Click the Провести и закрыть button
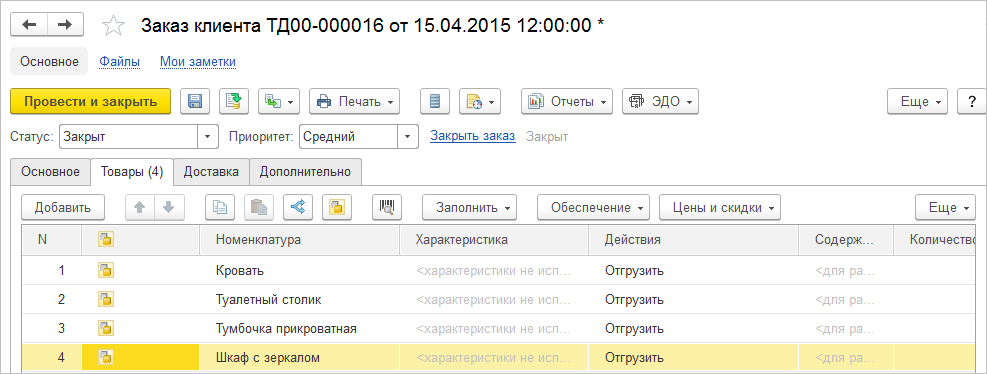This screenshot has height=374, width=987. click(x=91, y=101)
